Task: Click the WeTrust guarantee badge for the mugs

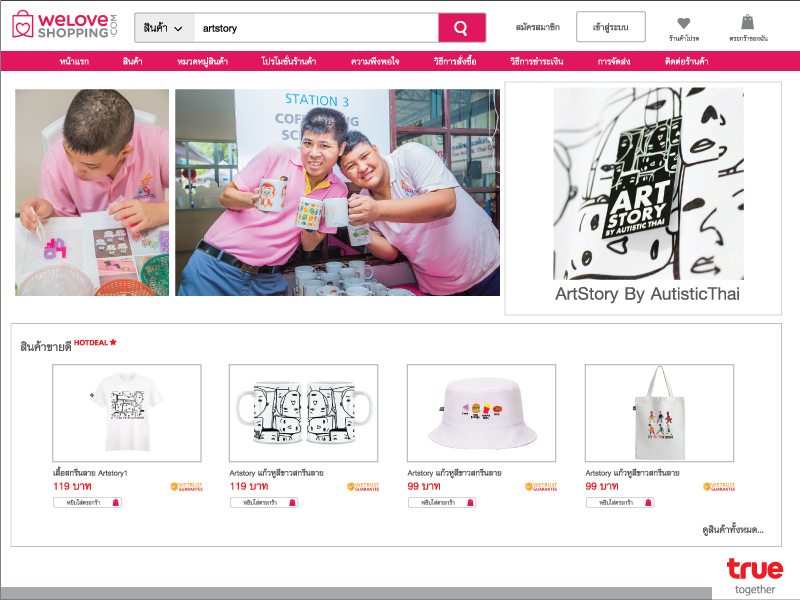Action: coord(363,487)
